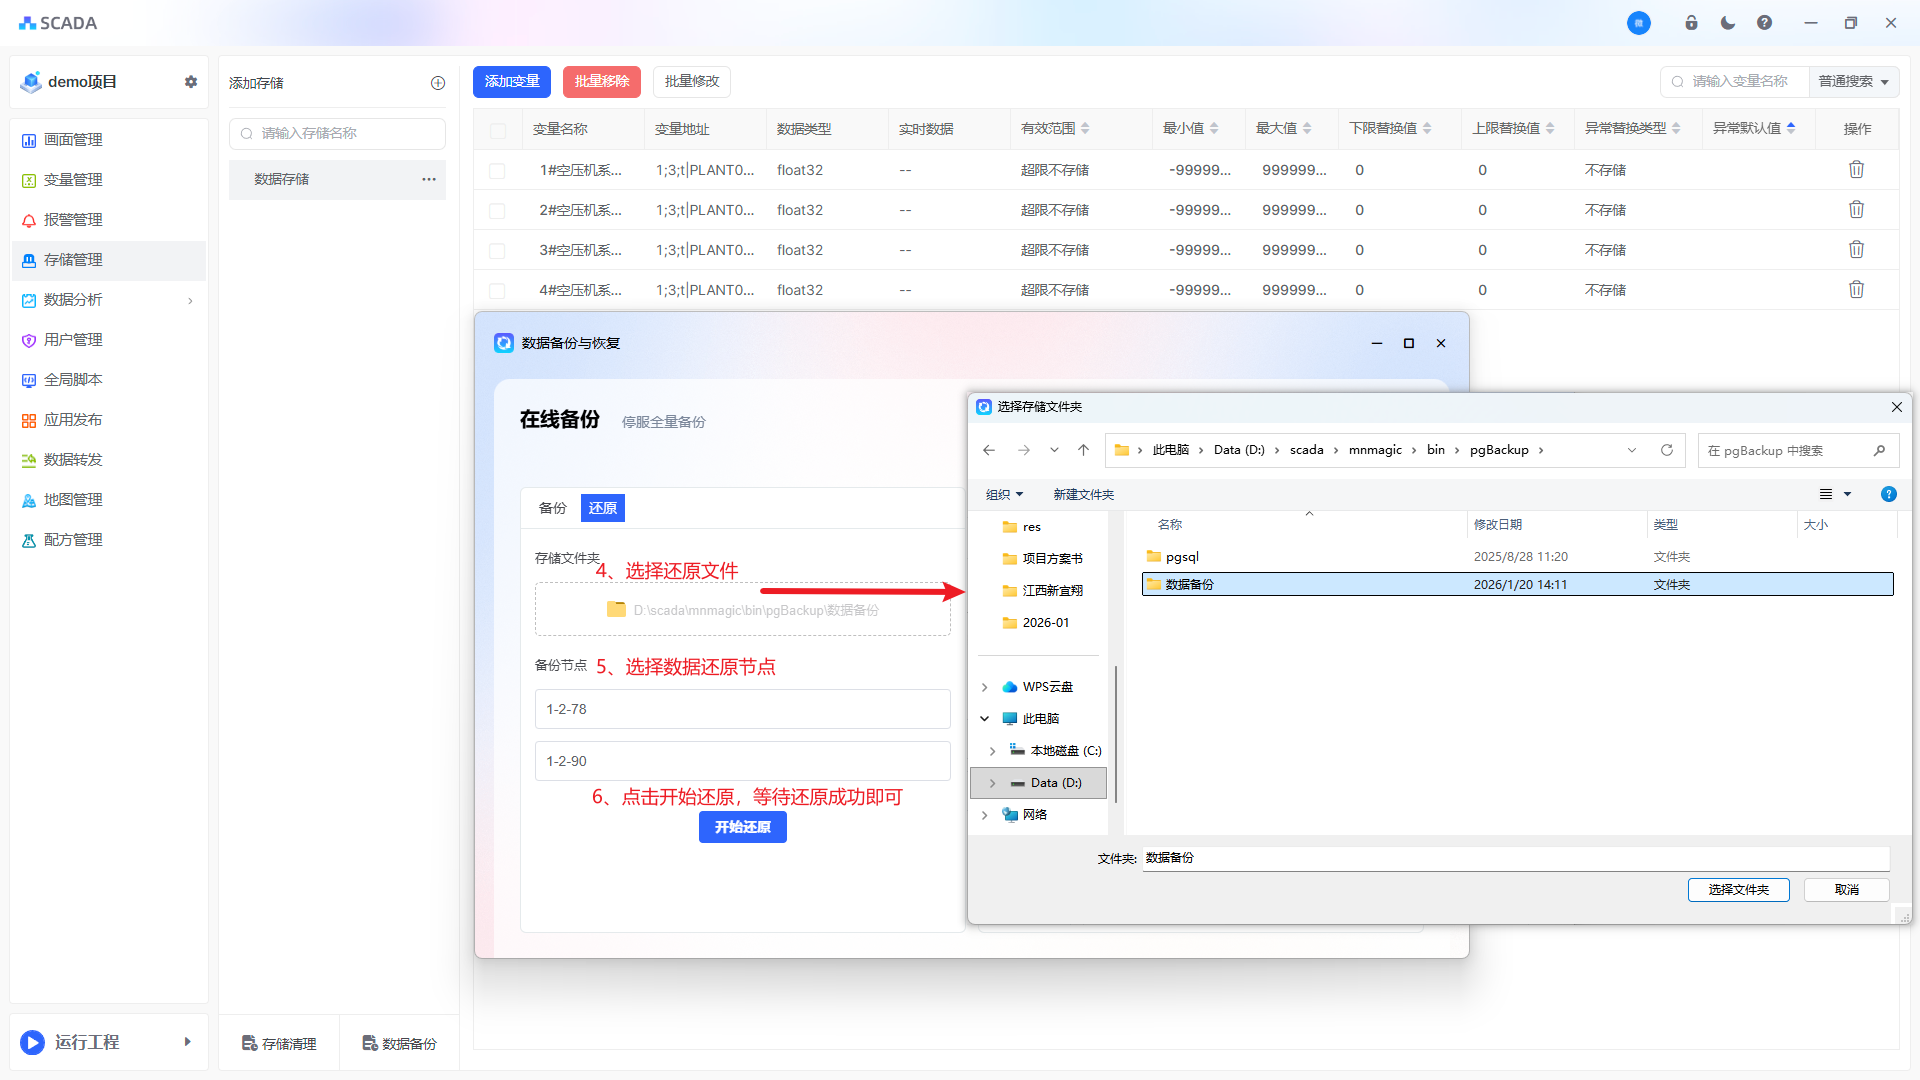Expand the 数据分析 sidebar submenu
The width and height of the screenshot is (1920, 1080).
(x=190, y=300)
